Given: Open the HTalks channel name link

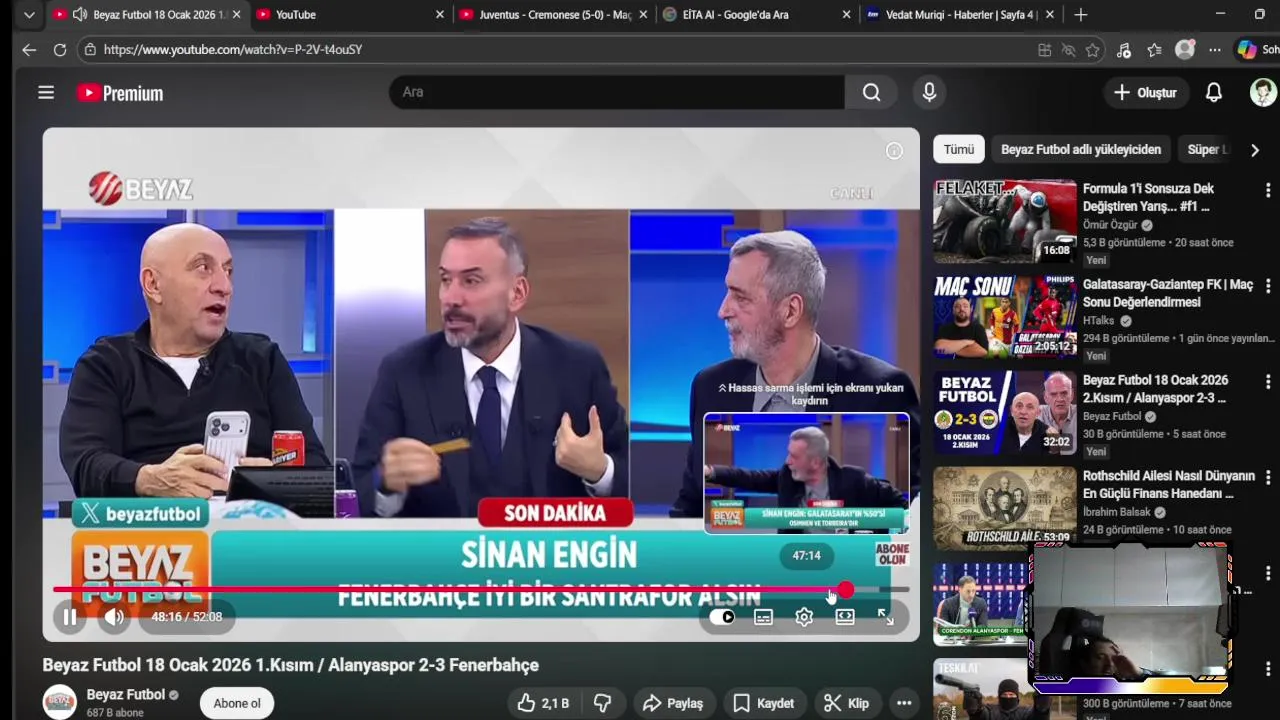Looking at the screenshot, I should [x=1099, y=321].
